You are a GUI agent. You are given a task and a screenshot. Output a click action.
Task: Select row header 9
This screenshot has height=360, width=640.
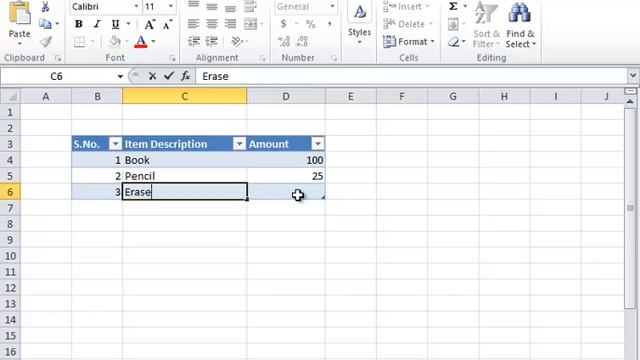(10, 240)
